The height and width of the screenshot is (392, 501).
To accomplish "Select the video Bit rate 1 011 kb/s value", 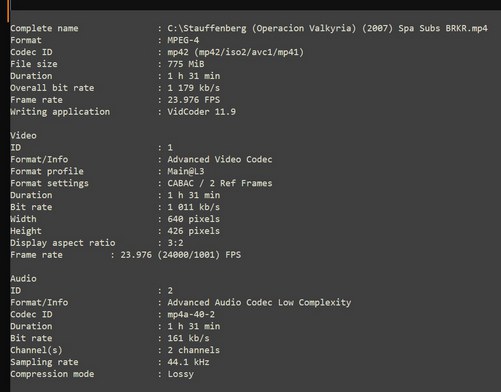I will 193,207.
